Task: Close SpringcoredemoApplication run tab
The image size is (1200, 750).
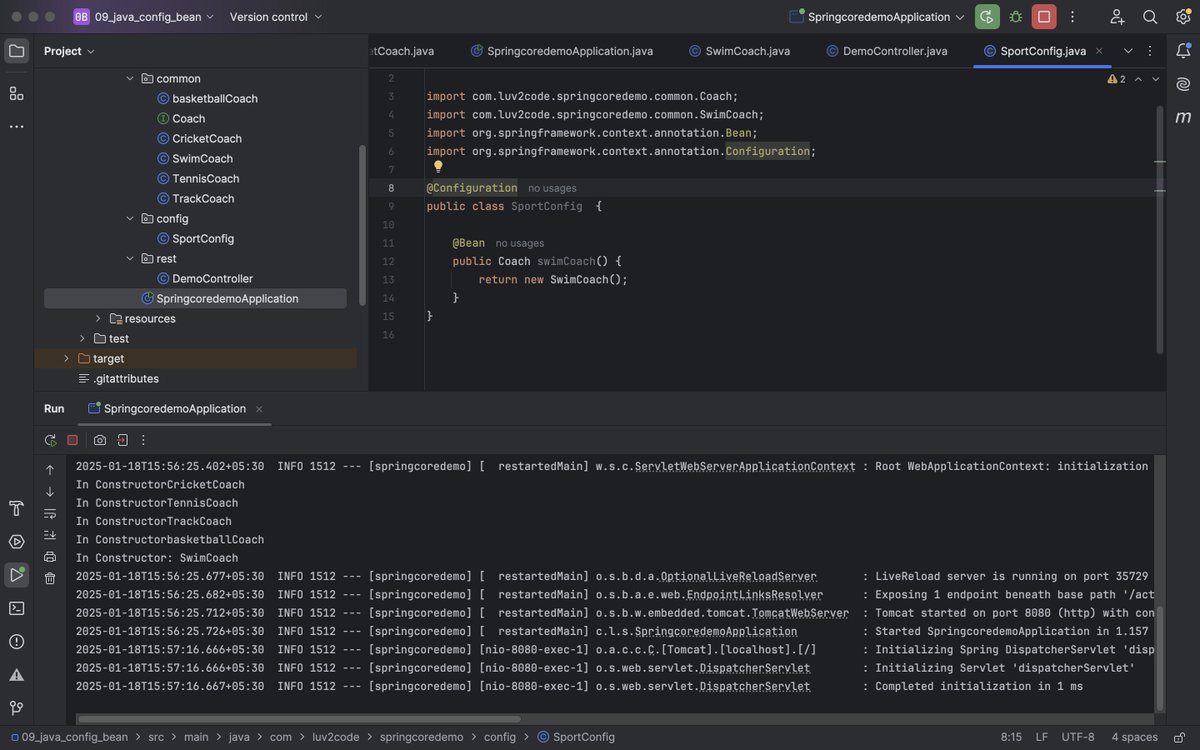Action: coord(259,409)
